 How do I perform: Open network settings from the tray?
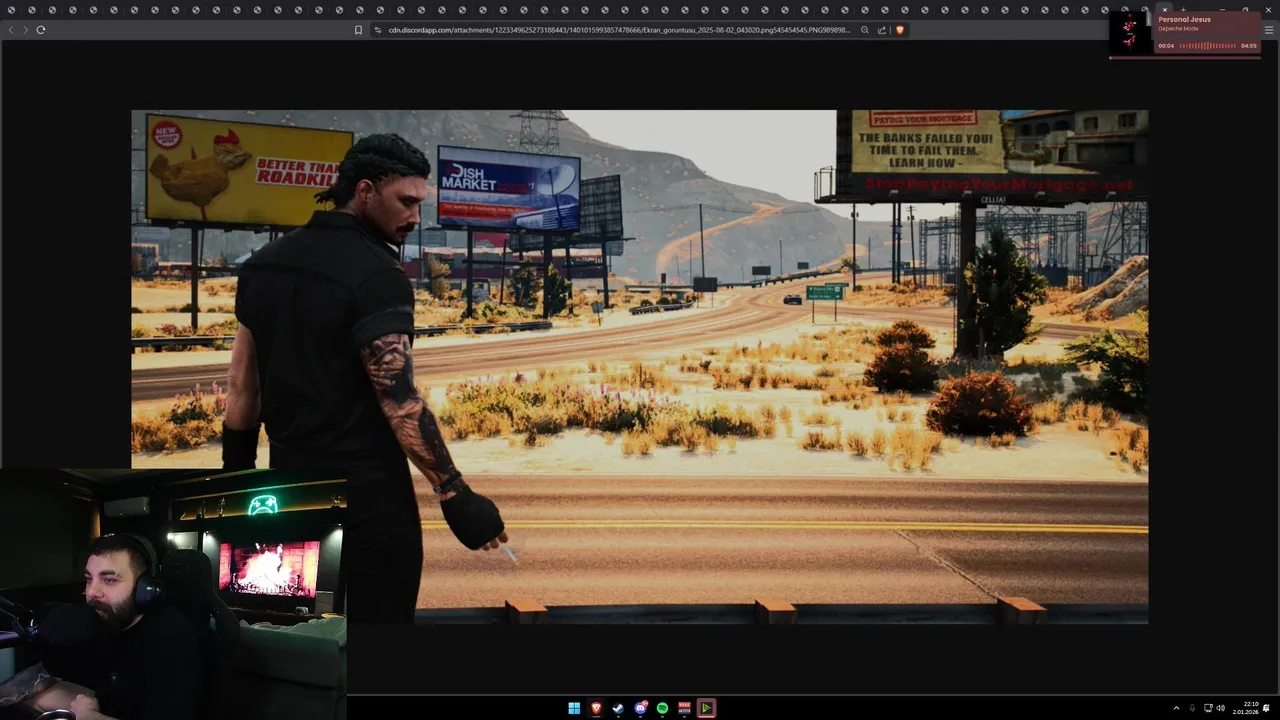point(1208,708)
